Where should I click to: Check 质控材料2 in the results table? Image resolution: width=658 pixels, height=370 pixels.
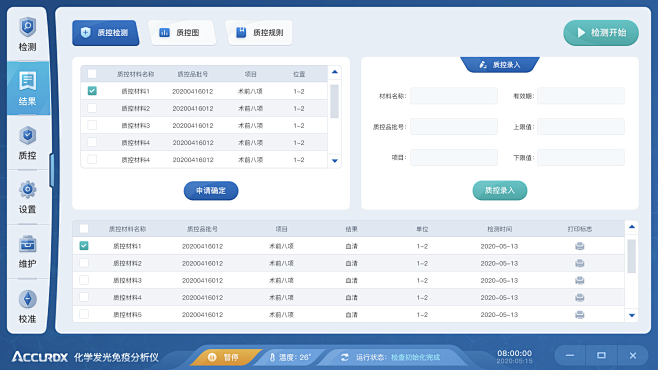[x=84, y=263]
